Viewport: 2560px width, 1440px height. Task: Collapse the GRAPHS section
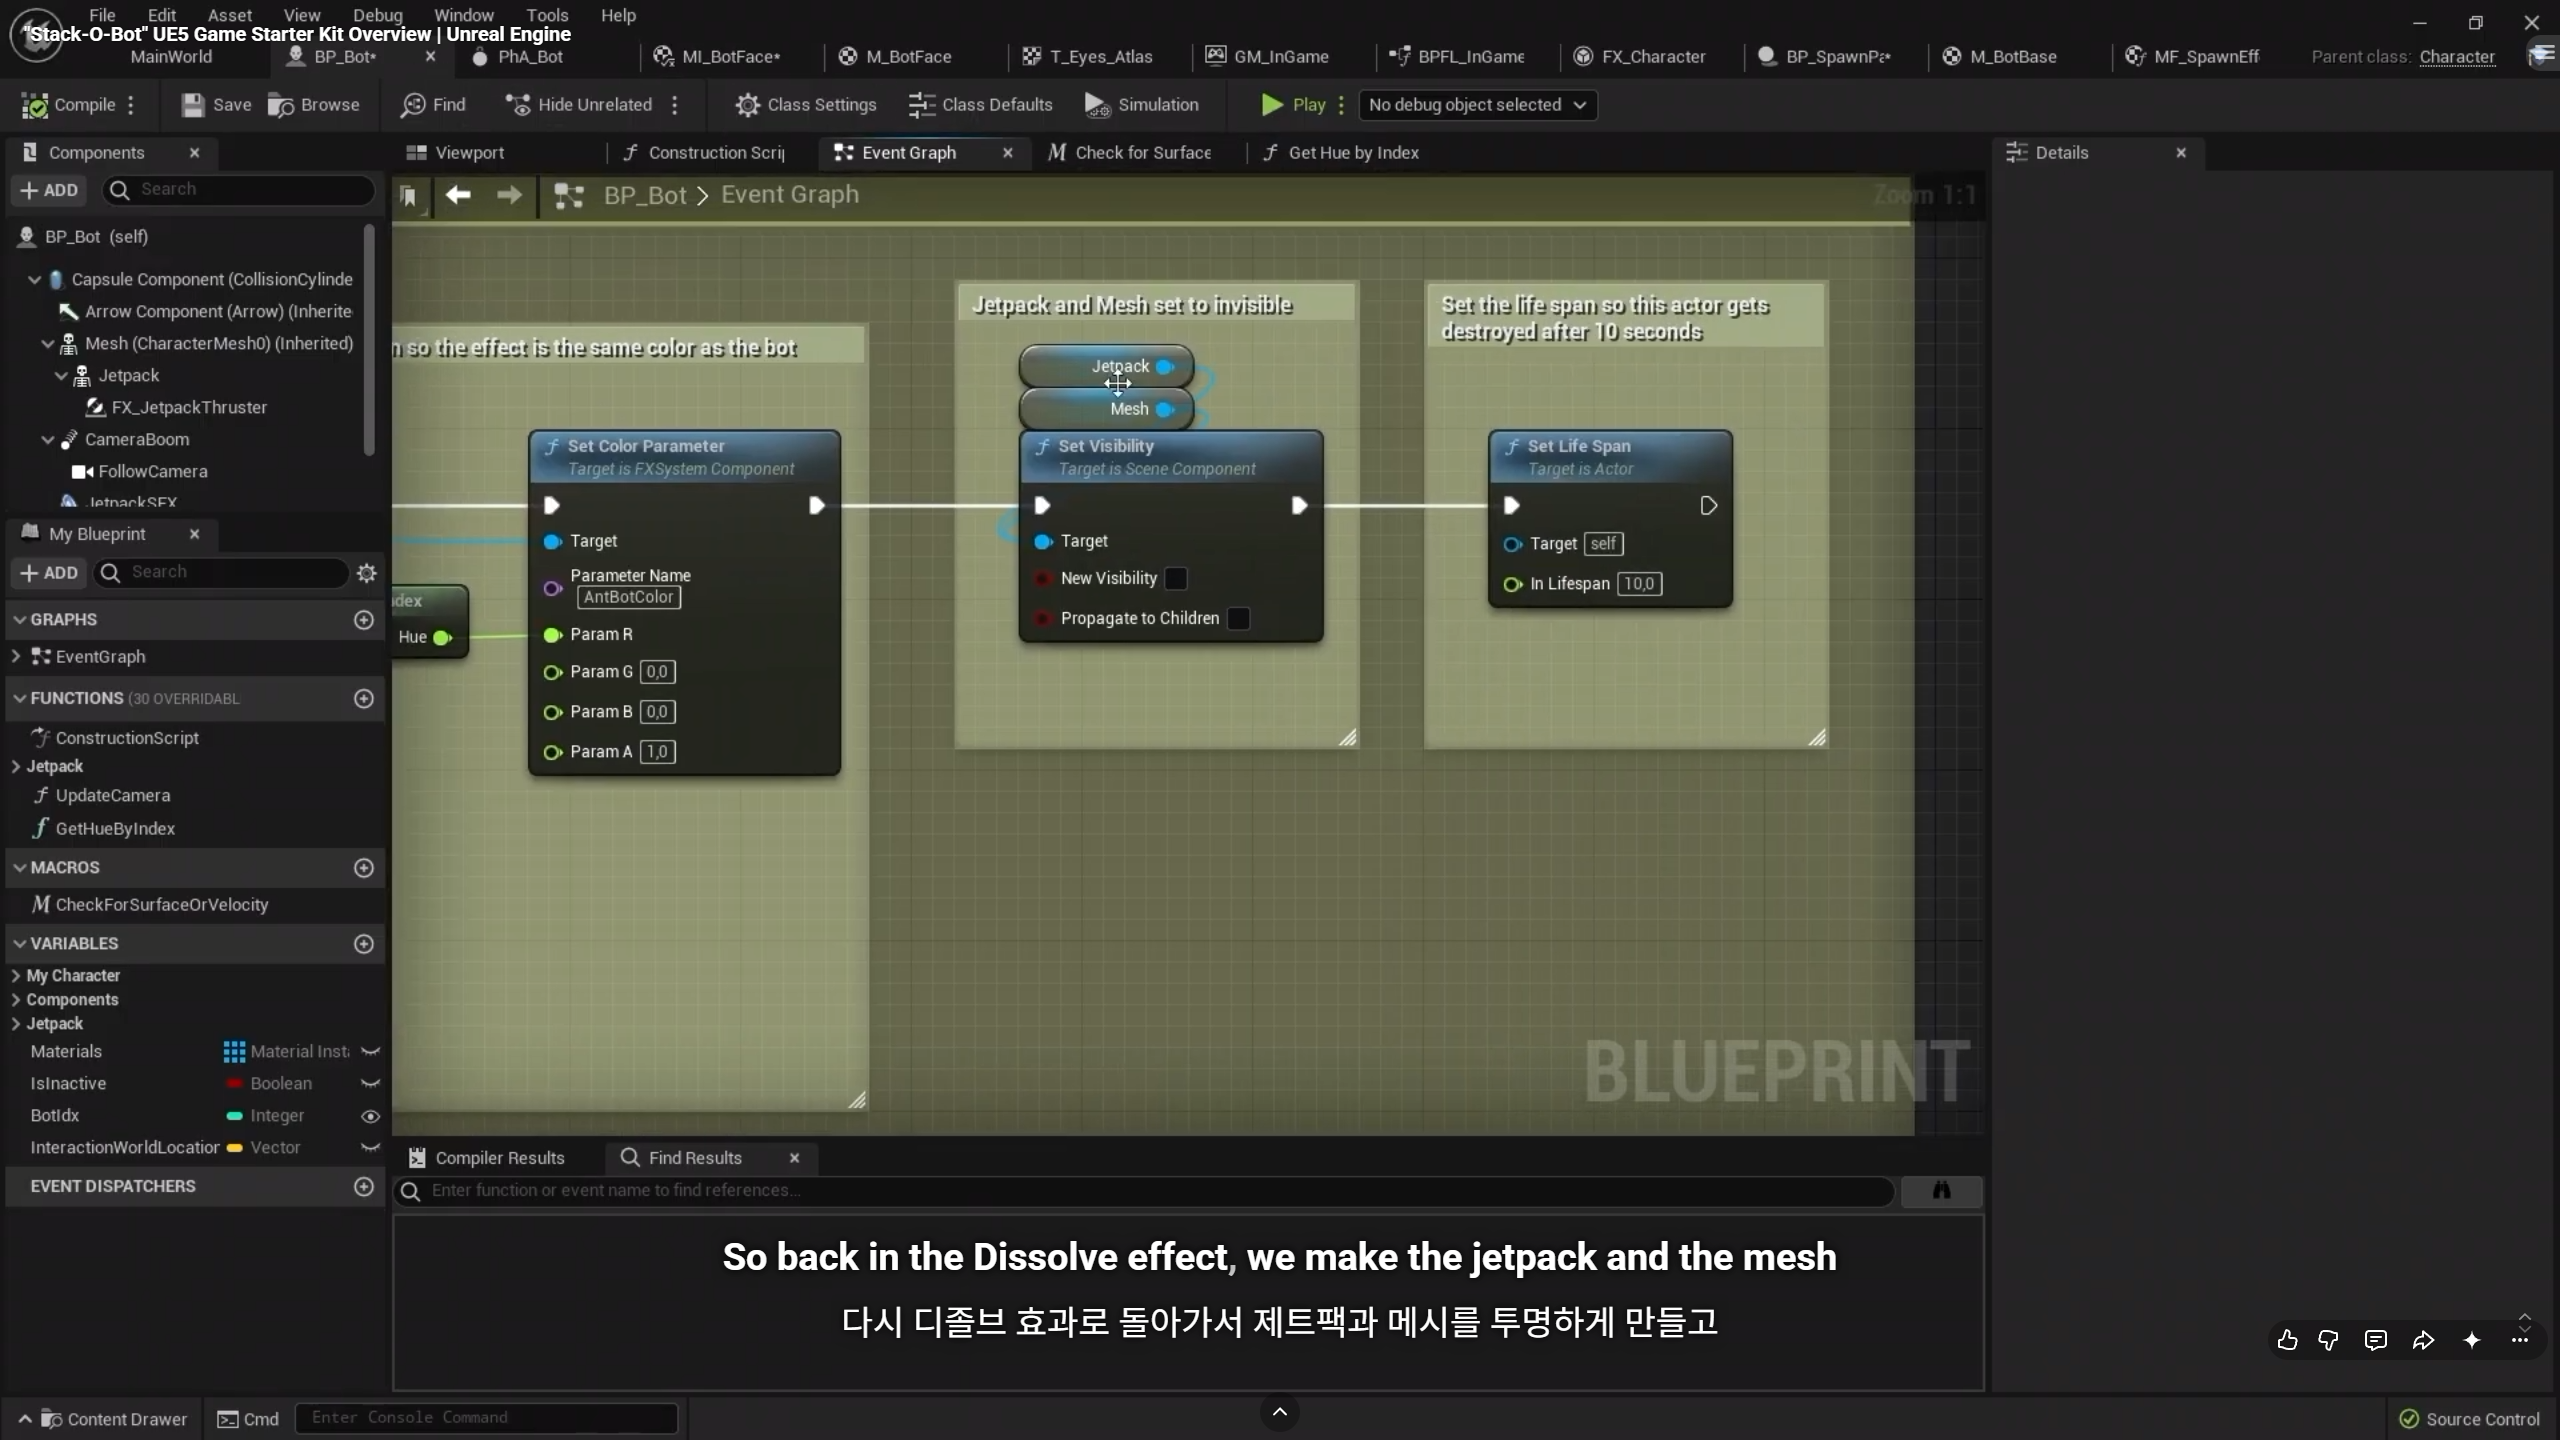point(19,620)
